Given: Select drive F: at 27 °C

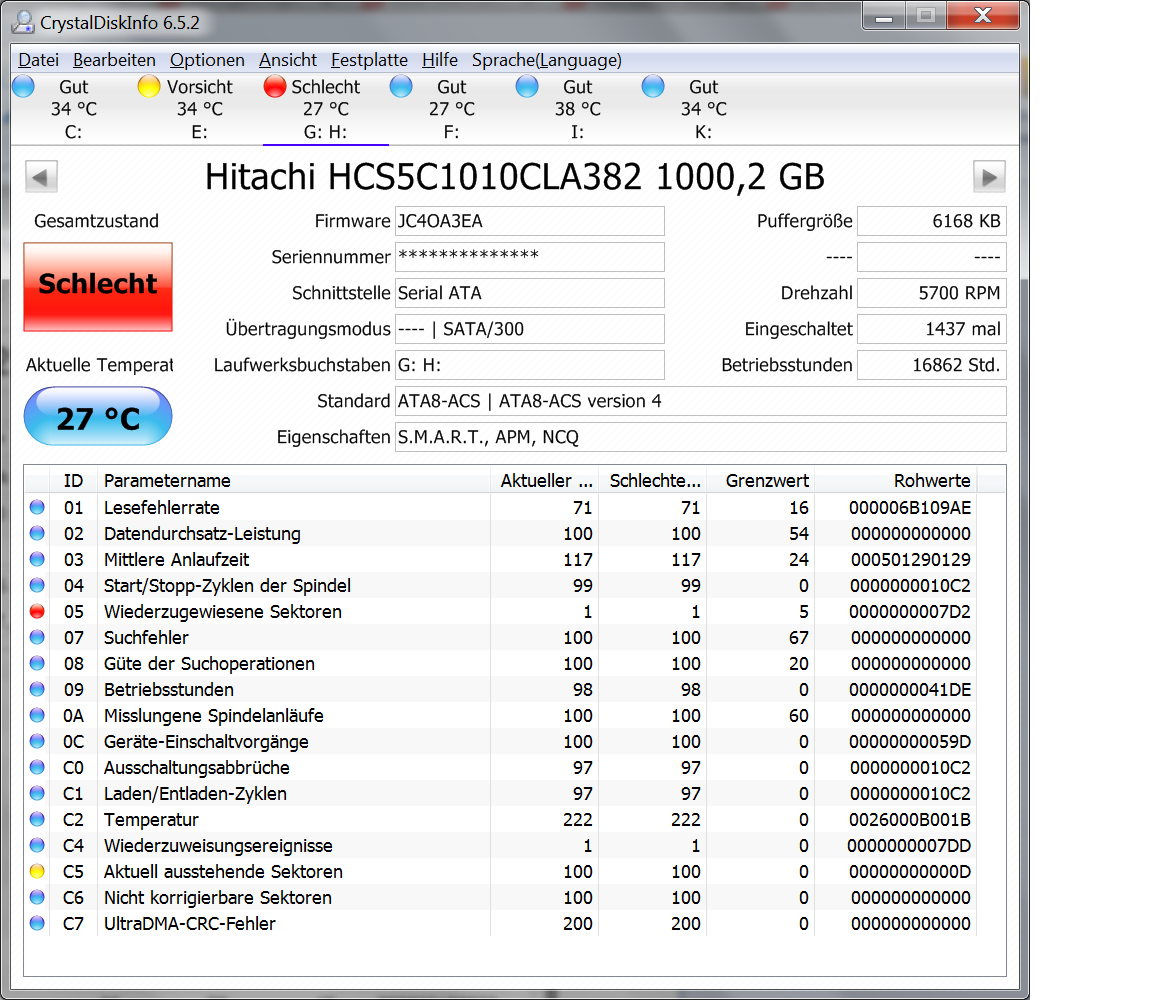Looking at the screenshot, I should click(x=452, y=109).
